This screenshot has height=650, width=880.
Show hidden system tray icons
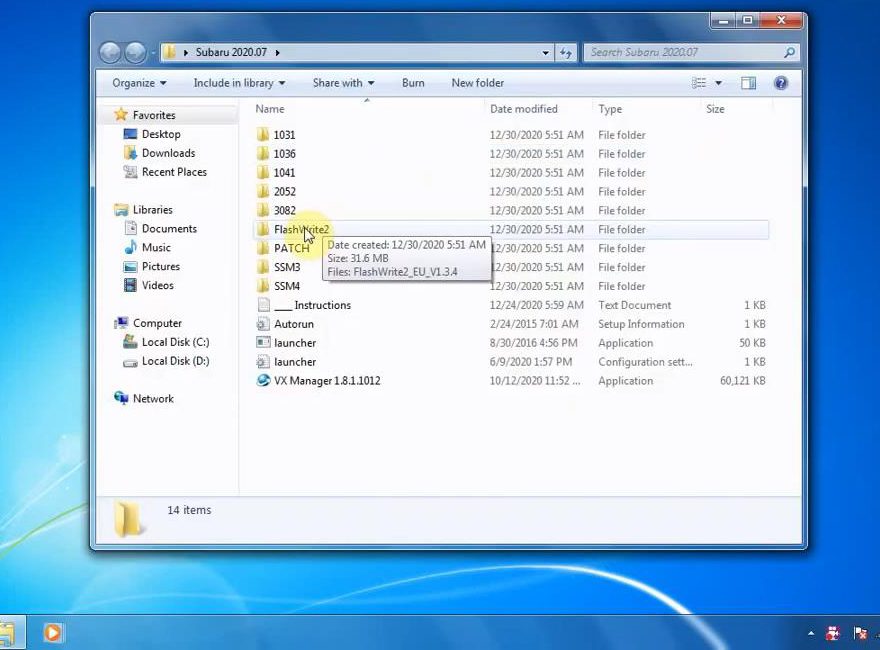pos(811,634)
